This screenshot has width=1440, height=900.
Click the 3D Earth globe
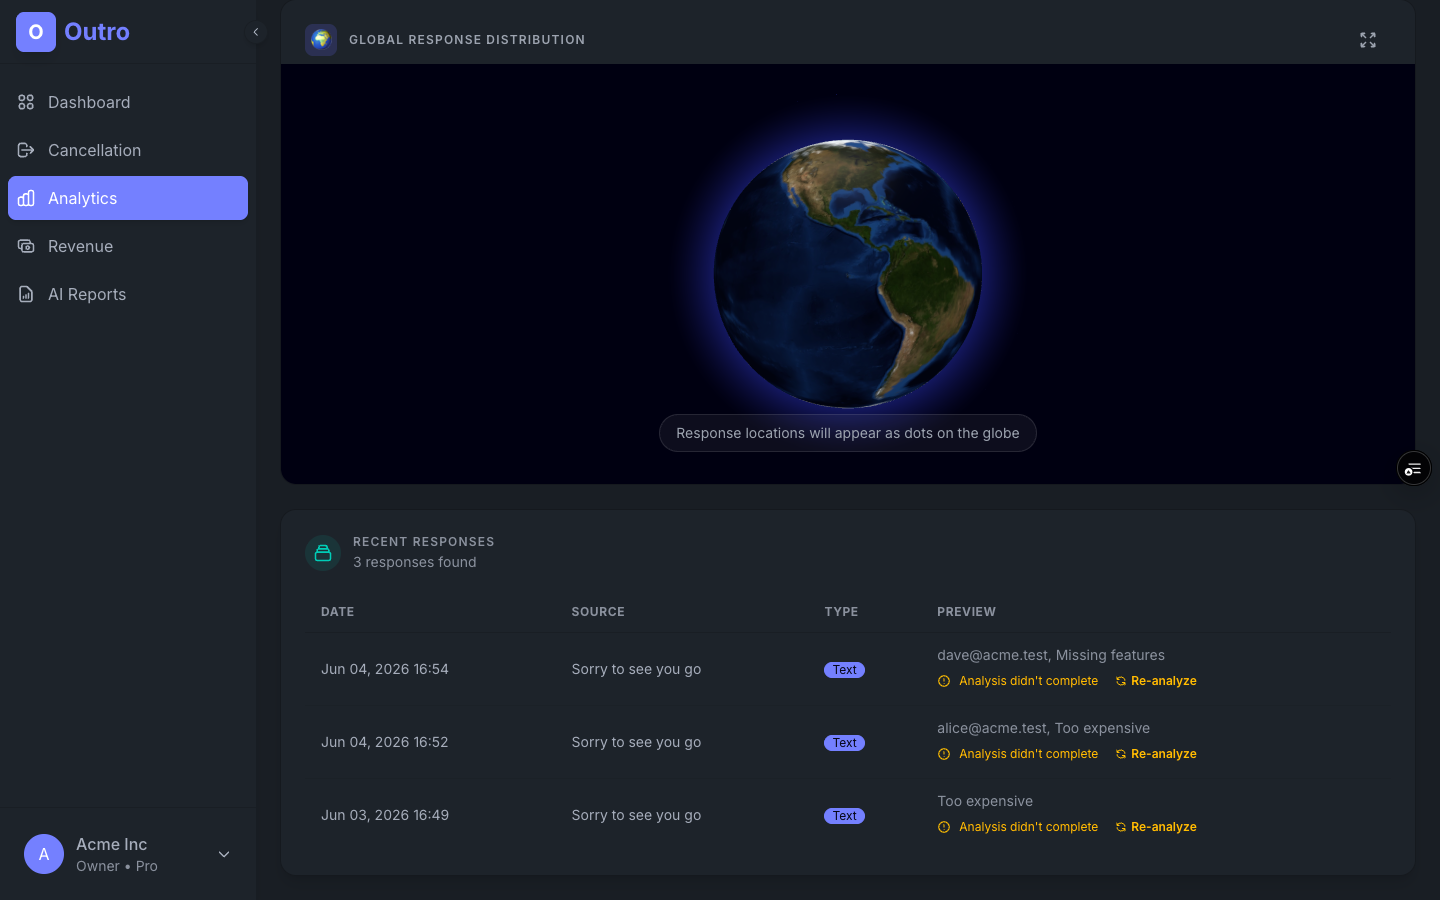[x=848, y=274]
